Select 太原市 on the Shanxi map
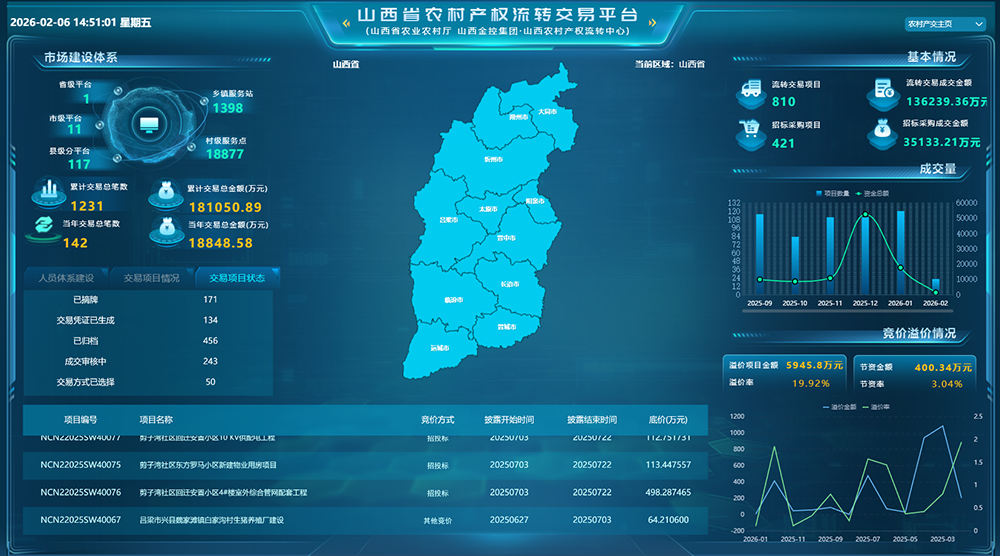 click(487, 209)
